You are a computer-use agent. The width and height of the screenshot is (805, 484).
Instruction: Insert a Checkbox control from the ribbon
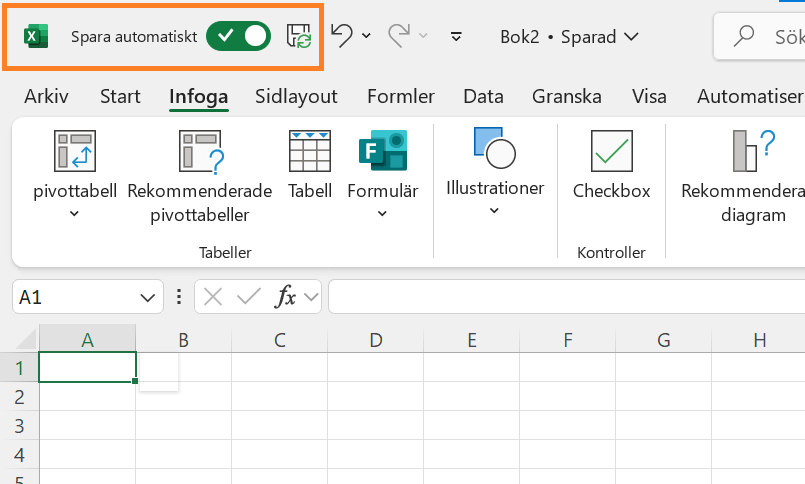[x=611, y=165]
